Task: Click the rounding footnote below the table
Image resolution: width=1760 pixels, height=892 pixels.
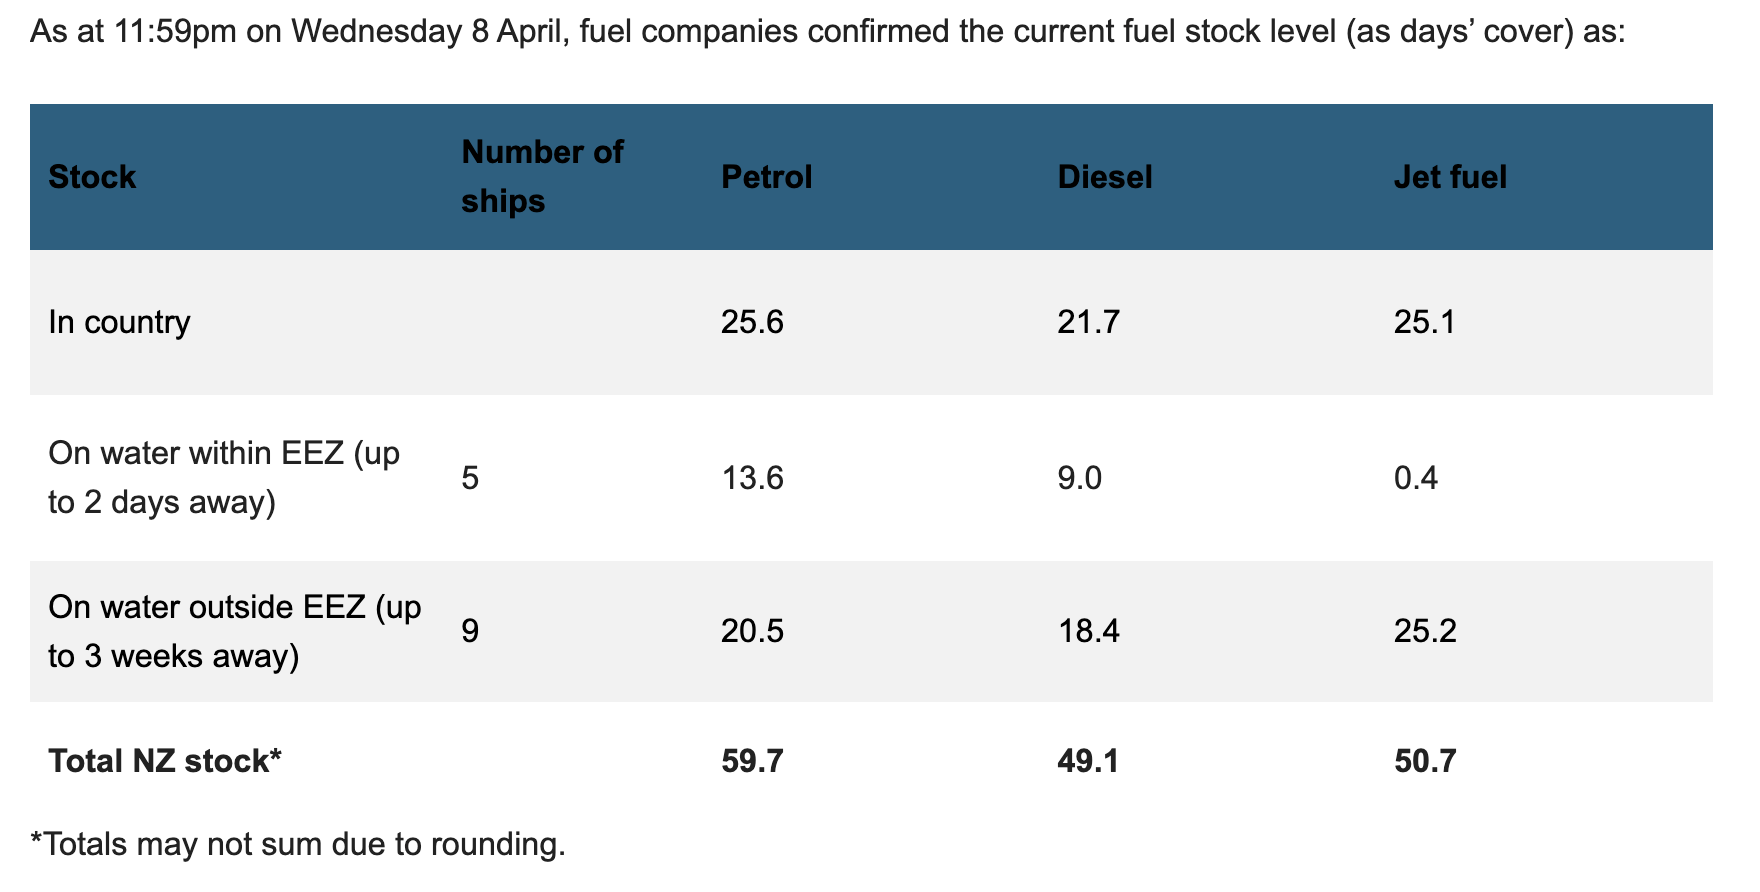Action: pyautogui.click(x=298, y=845)
